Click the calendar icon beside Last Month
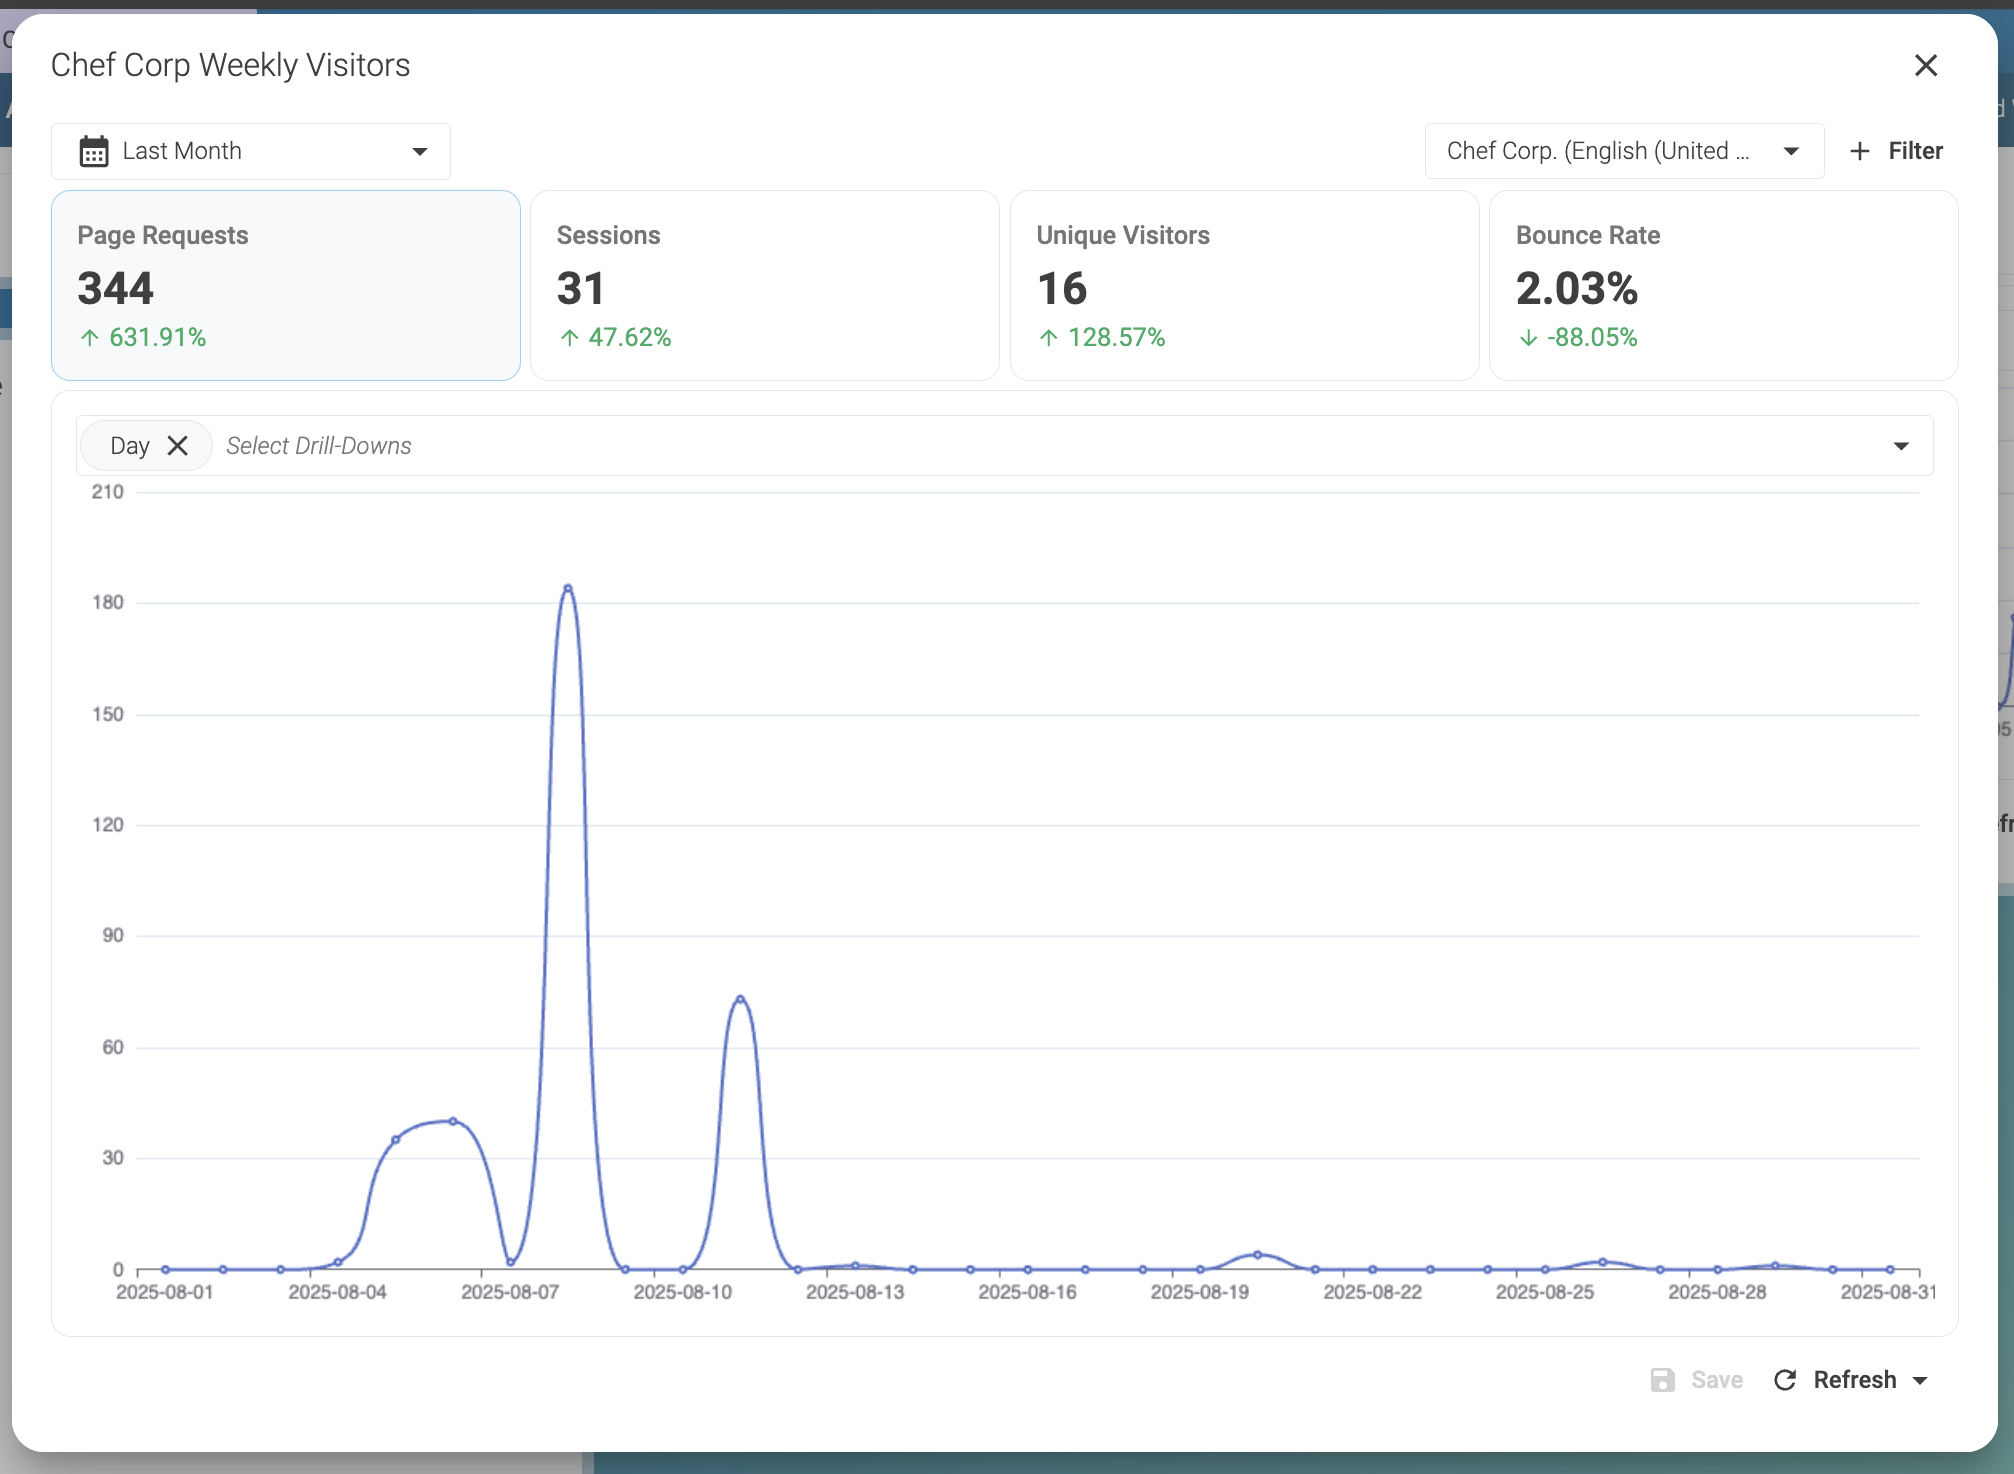This screenshot has width=2014, height=1474. (94, 151)
